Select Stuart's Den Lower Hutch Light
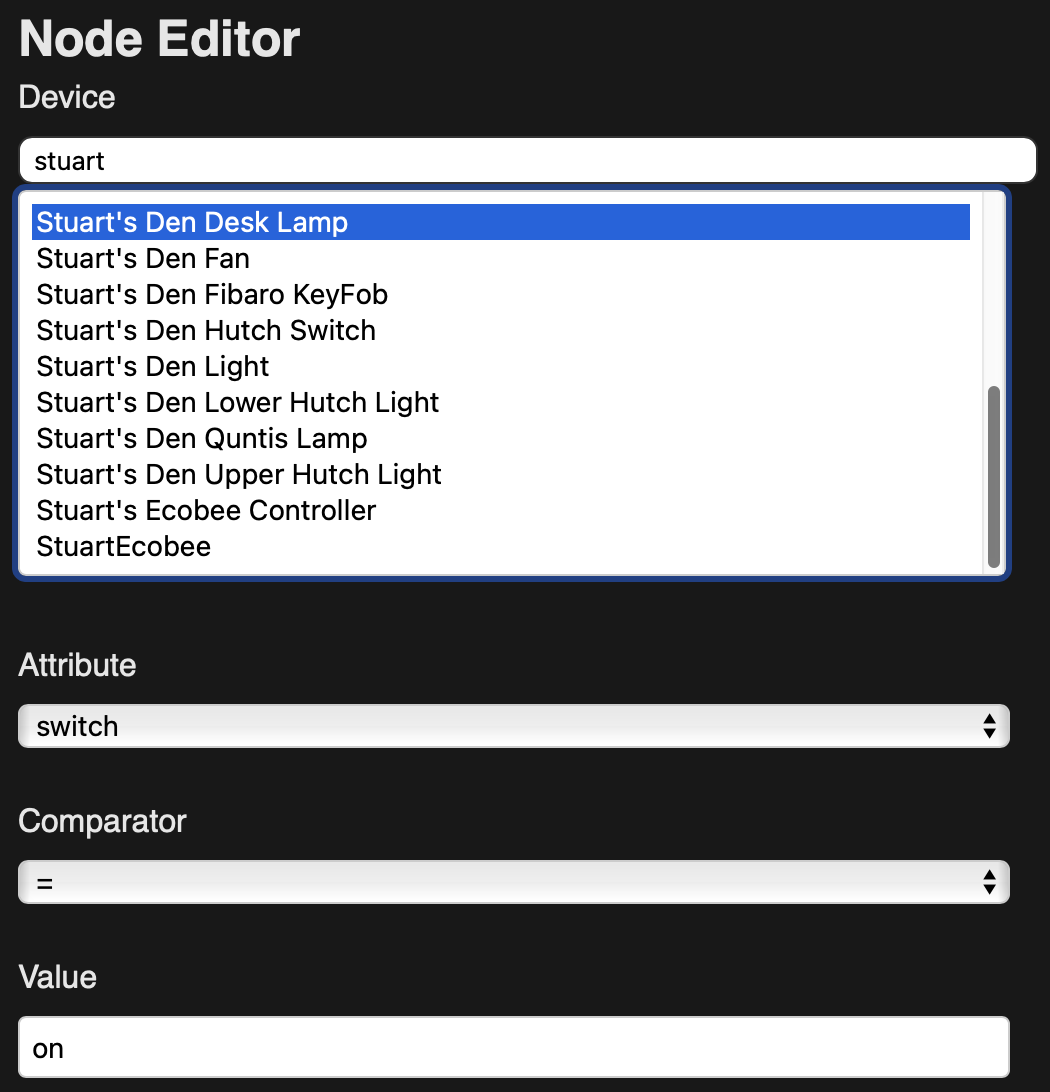This screenshot has height=1092, width=1050. coord(238,403)
